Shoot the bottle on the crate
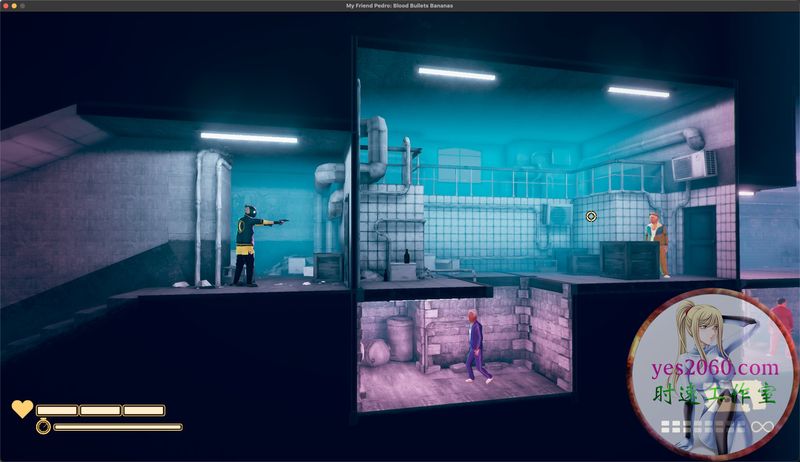This screenshot has width=800, height=462. pos(406,257)
